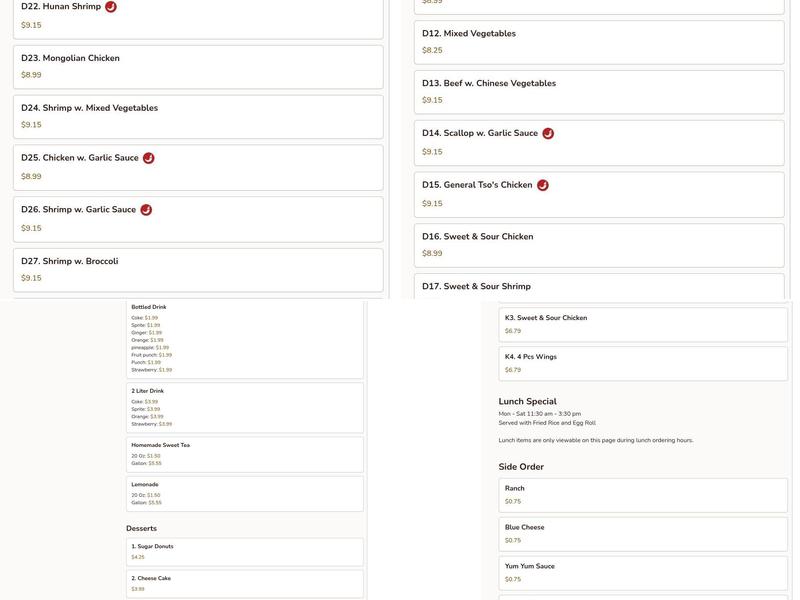Select D23 Mongolian Chicken
The width and height of the screenshot is (800, 600).
pyautogui.click(x=197, y=66)
